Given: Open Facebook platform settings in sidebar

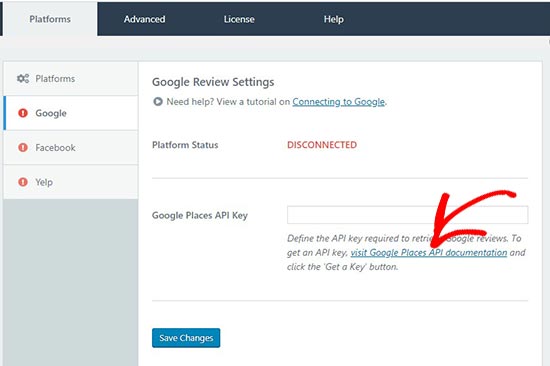Looking at the screenshot, I should pyautogui.click(x=71, y=147).
